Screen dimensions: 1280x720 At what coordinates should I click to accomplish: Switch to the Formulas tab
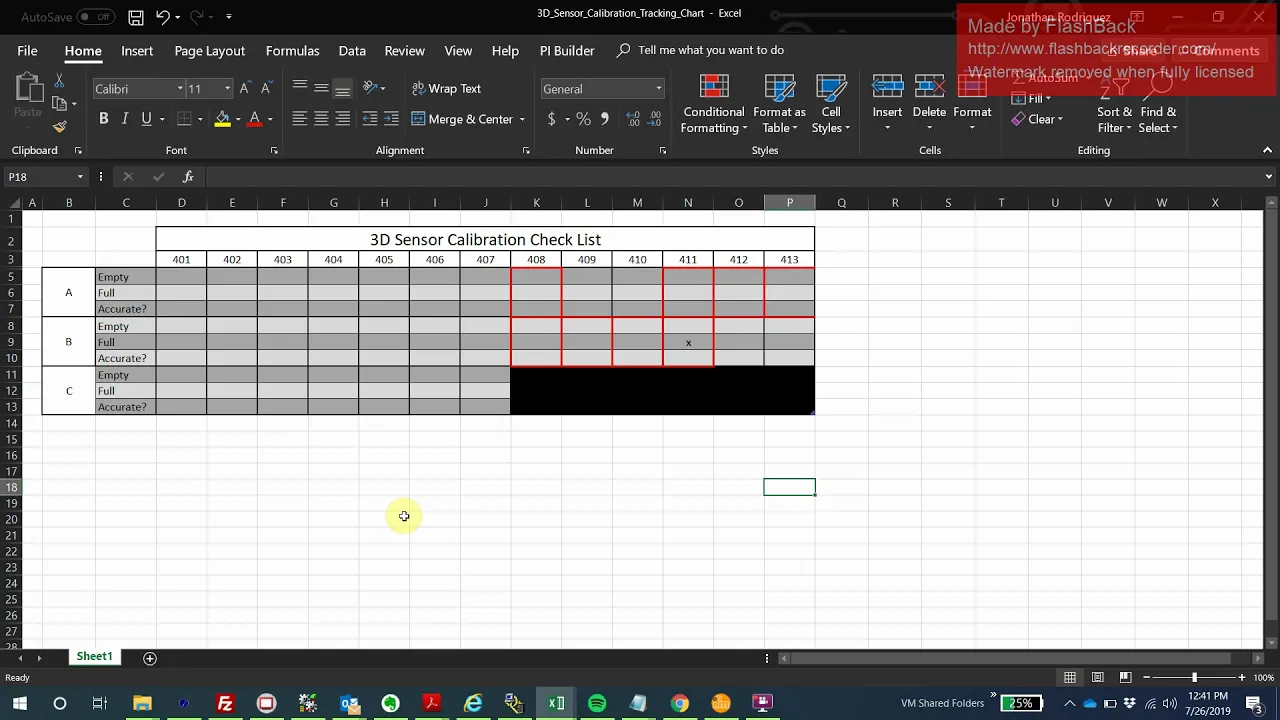click(x=292, y=50)
